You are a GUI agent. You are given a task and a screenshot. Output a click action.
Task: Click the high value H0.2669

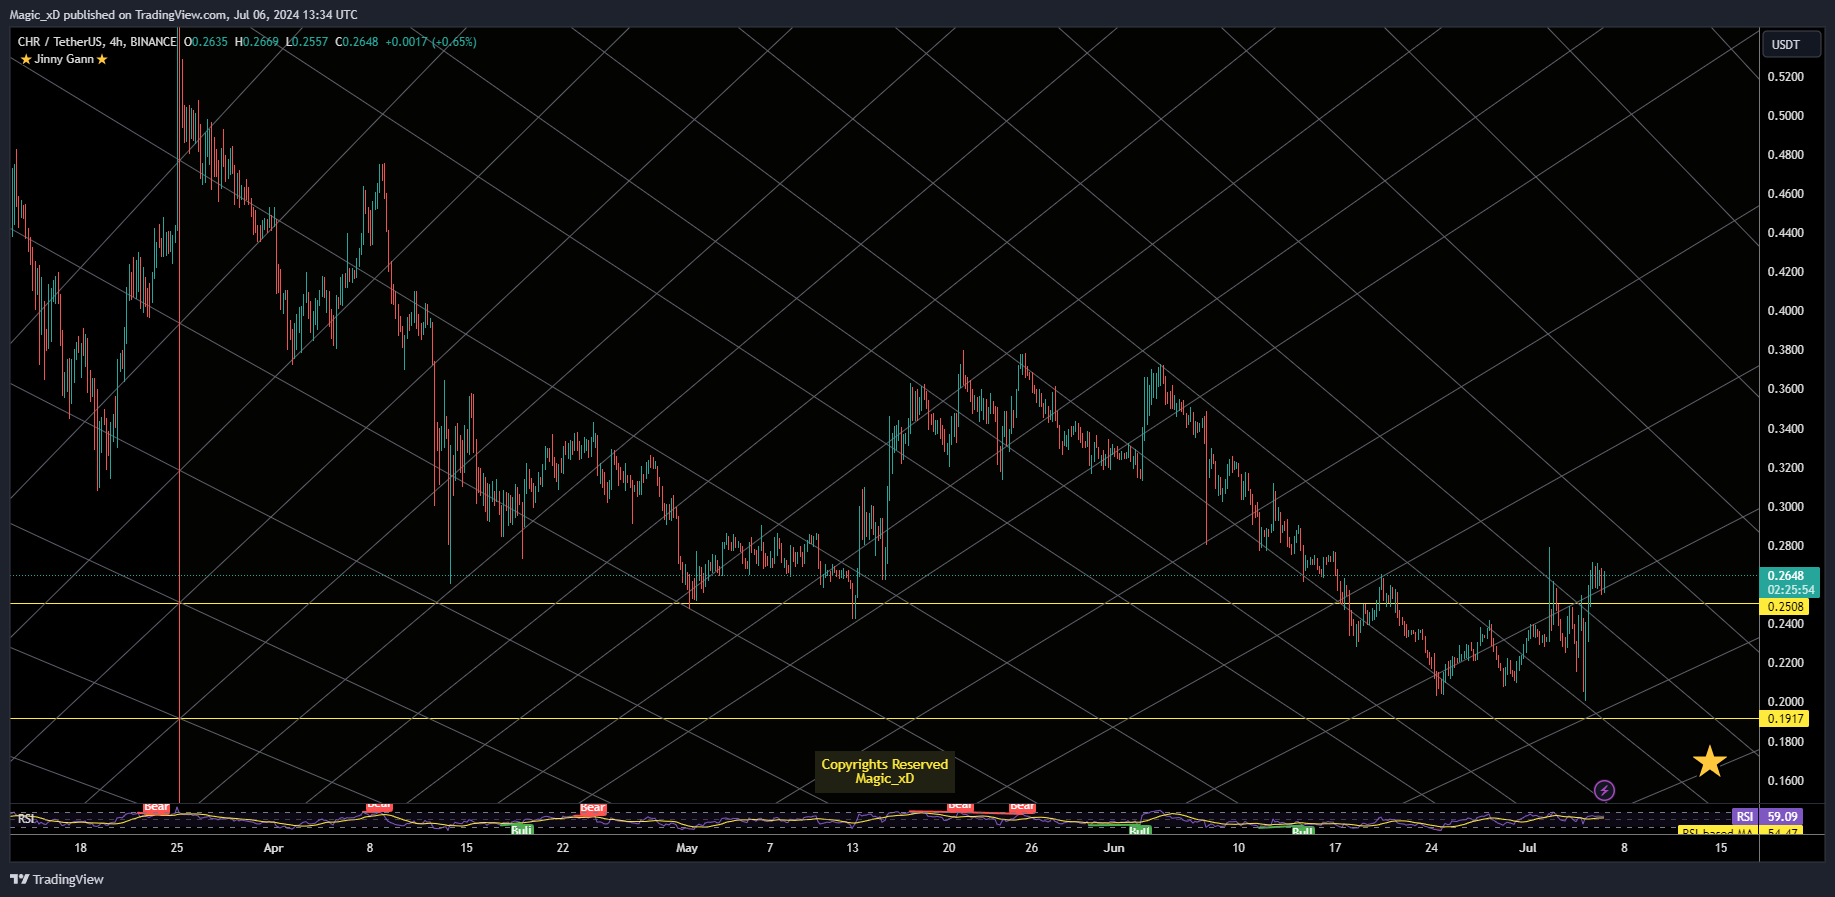[257, 42]
